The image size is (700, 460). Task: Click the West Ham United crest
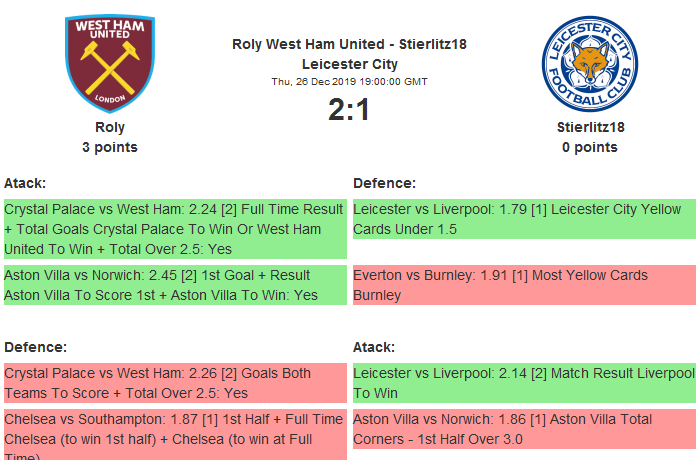110,64
